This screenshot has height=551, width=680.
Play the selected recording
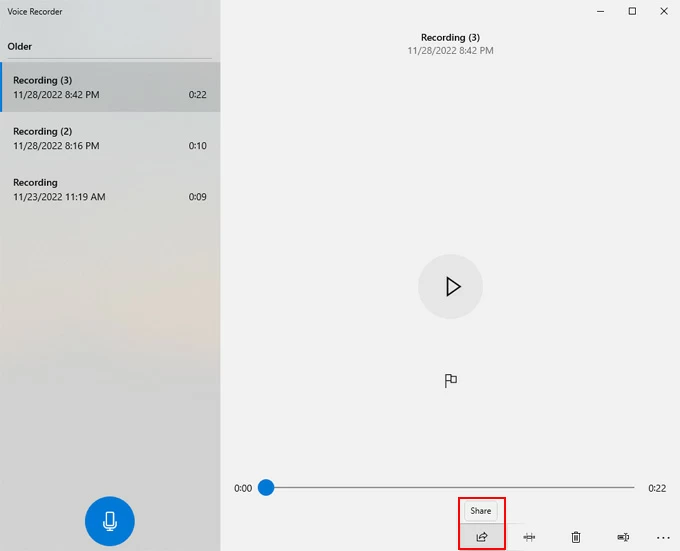450,287
